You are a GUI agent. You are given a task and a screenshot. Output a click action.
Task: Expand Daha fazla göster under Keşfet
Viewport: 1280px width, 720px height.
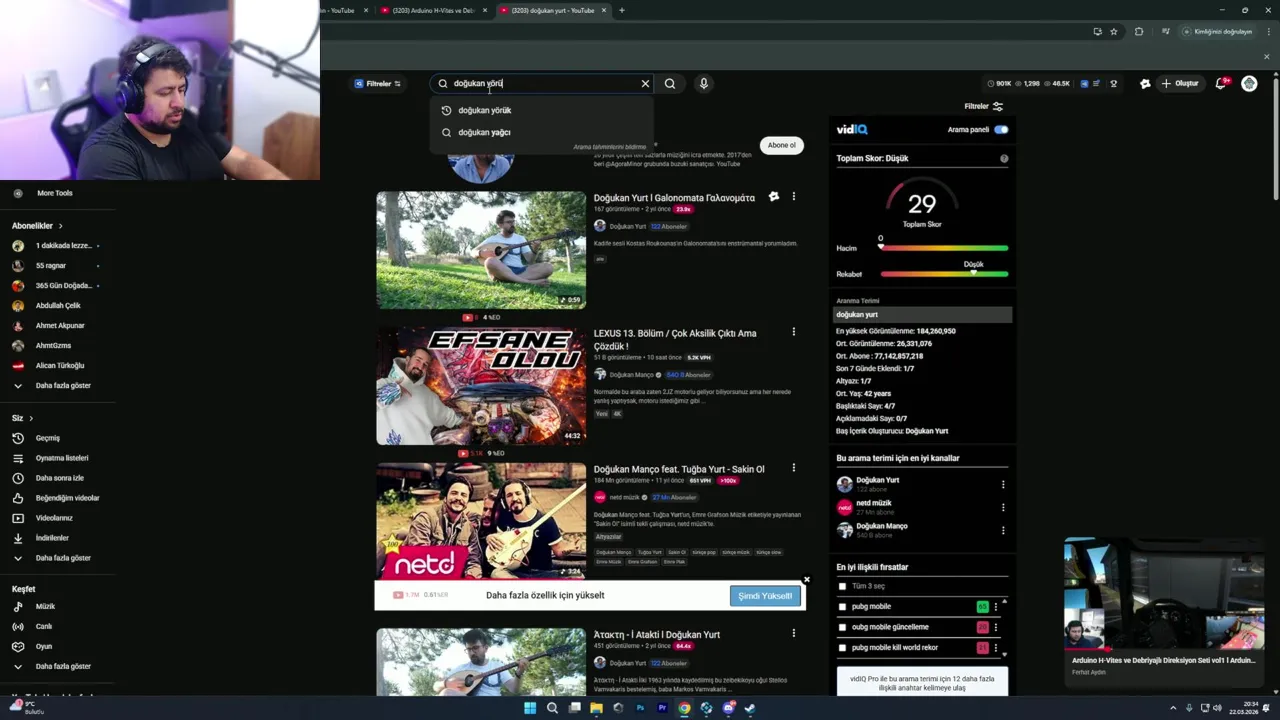click(53, 666)
